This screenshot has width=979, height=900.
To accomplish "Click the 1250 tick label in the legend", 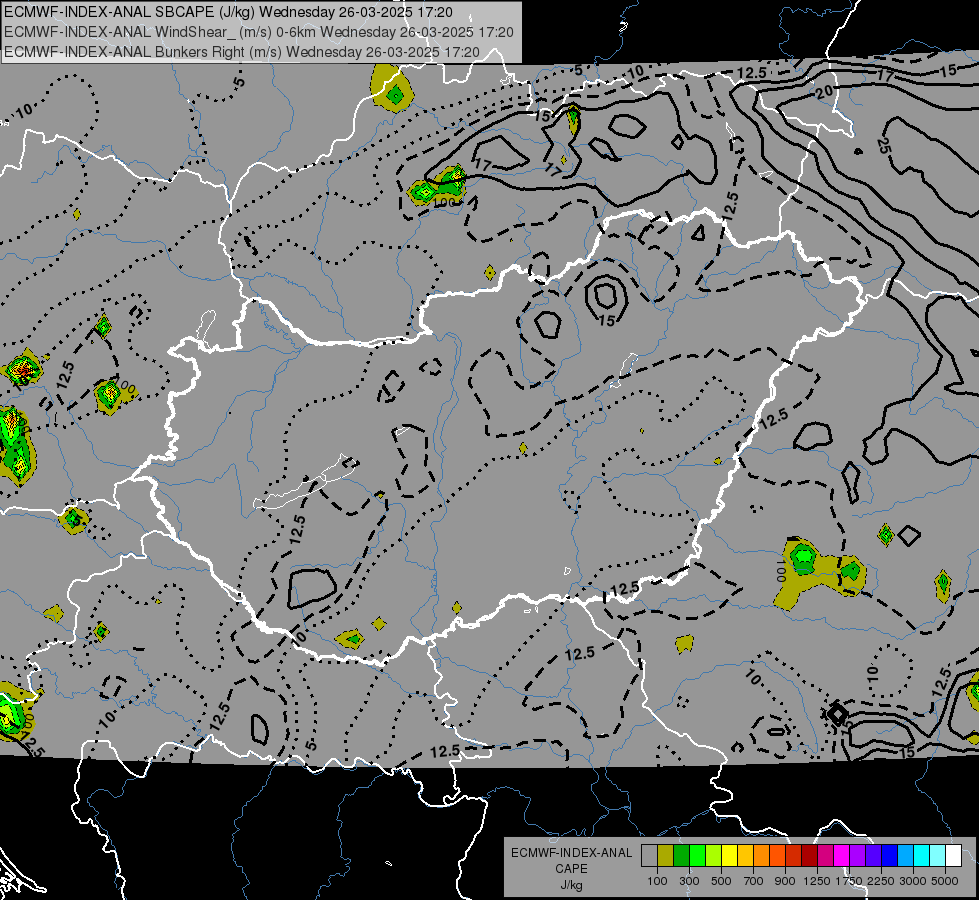I will 817,881.
